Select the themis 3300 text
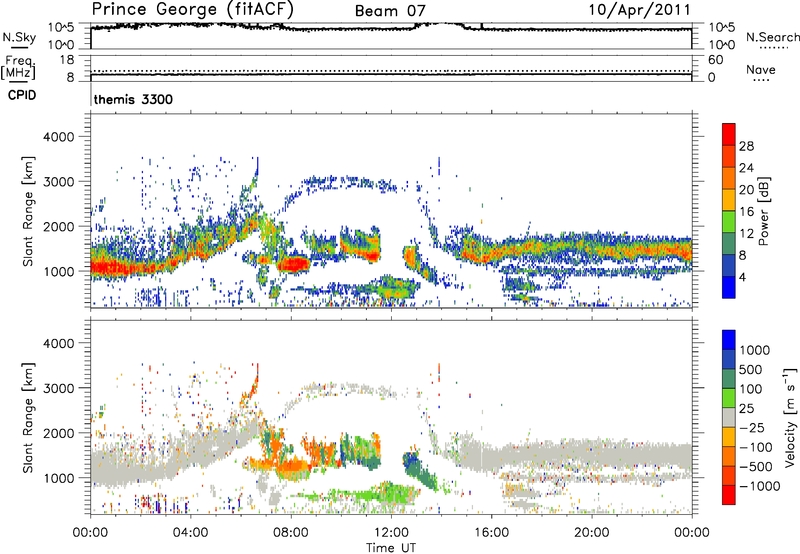 tap(133, 99)
